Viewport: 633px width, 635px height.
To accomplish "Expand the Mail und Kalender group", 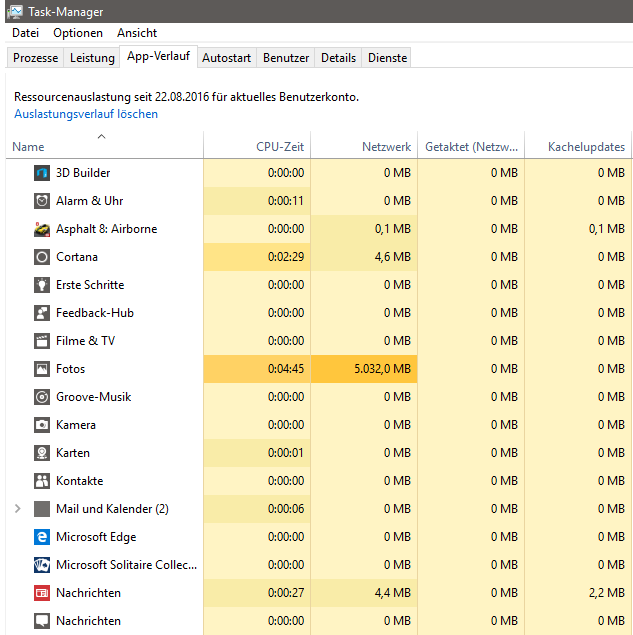I will pos(17,509).
